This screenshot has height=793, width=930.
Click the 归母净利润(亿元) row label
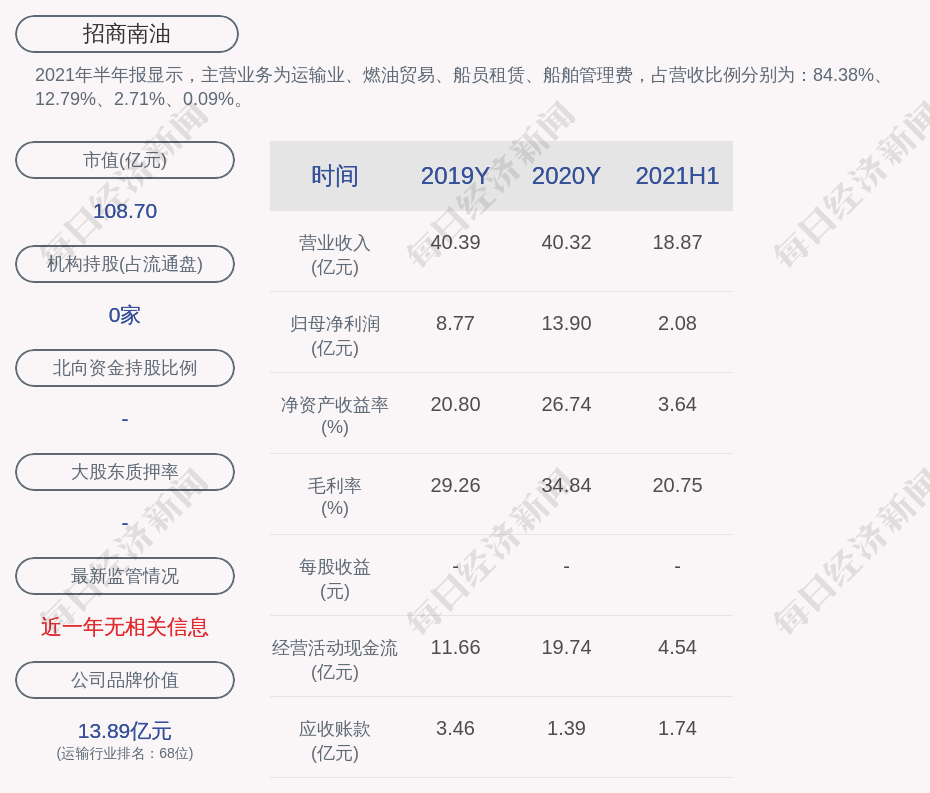coord(335,336)
